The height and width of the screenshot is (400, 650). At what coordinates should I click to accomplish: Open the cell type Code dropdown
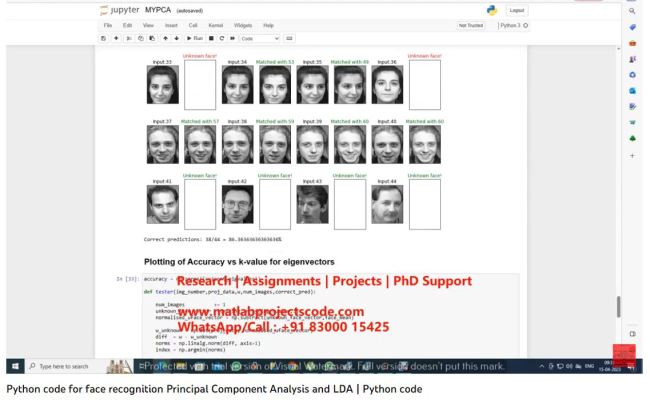point(260,39)
